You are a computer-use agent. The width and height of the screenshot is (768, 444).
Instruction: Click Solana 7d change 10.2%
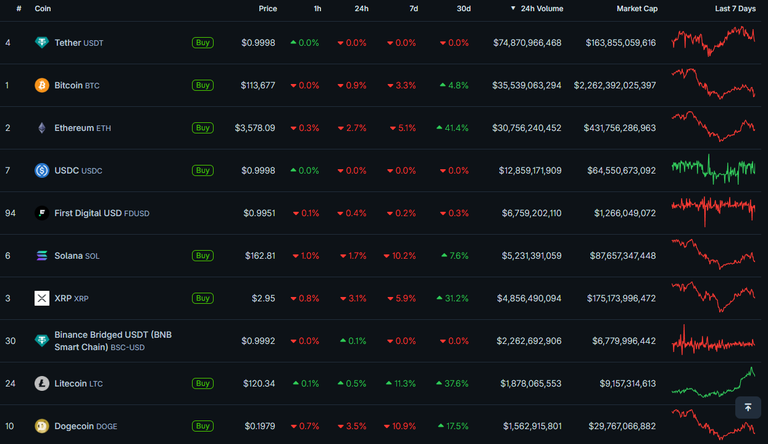tap(400, 256)
